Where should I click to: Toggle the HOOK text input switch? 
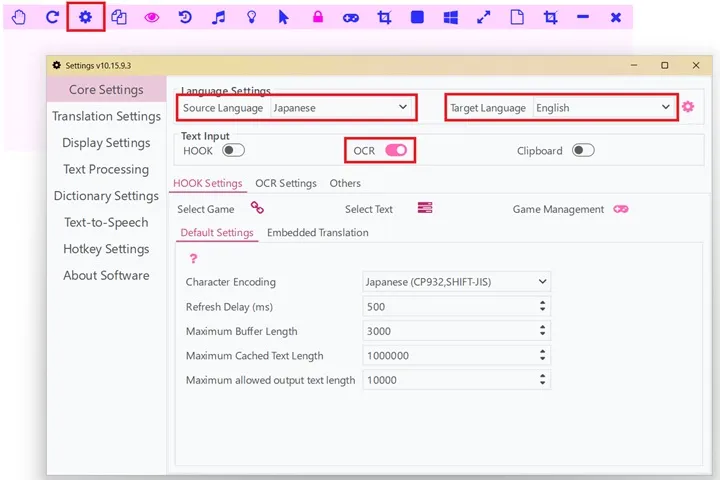coord(233,150)
